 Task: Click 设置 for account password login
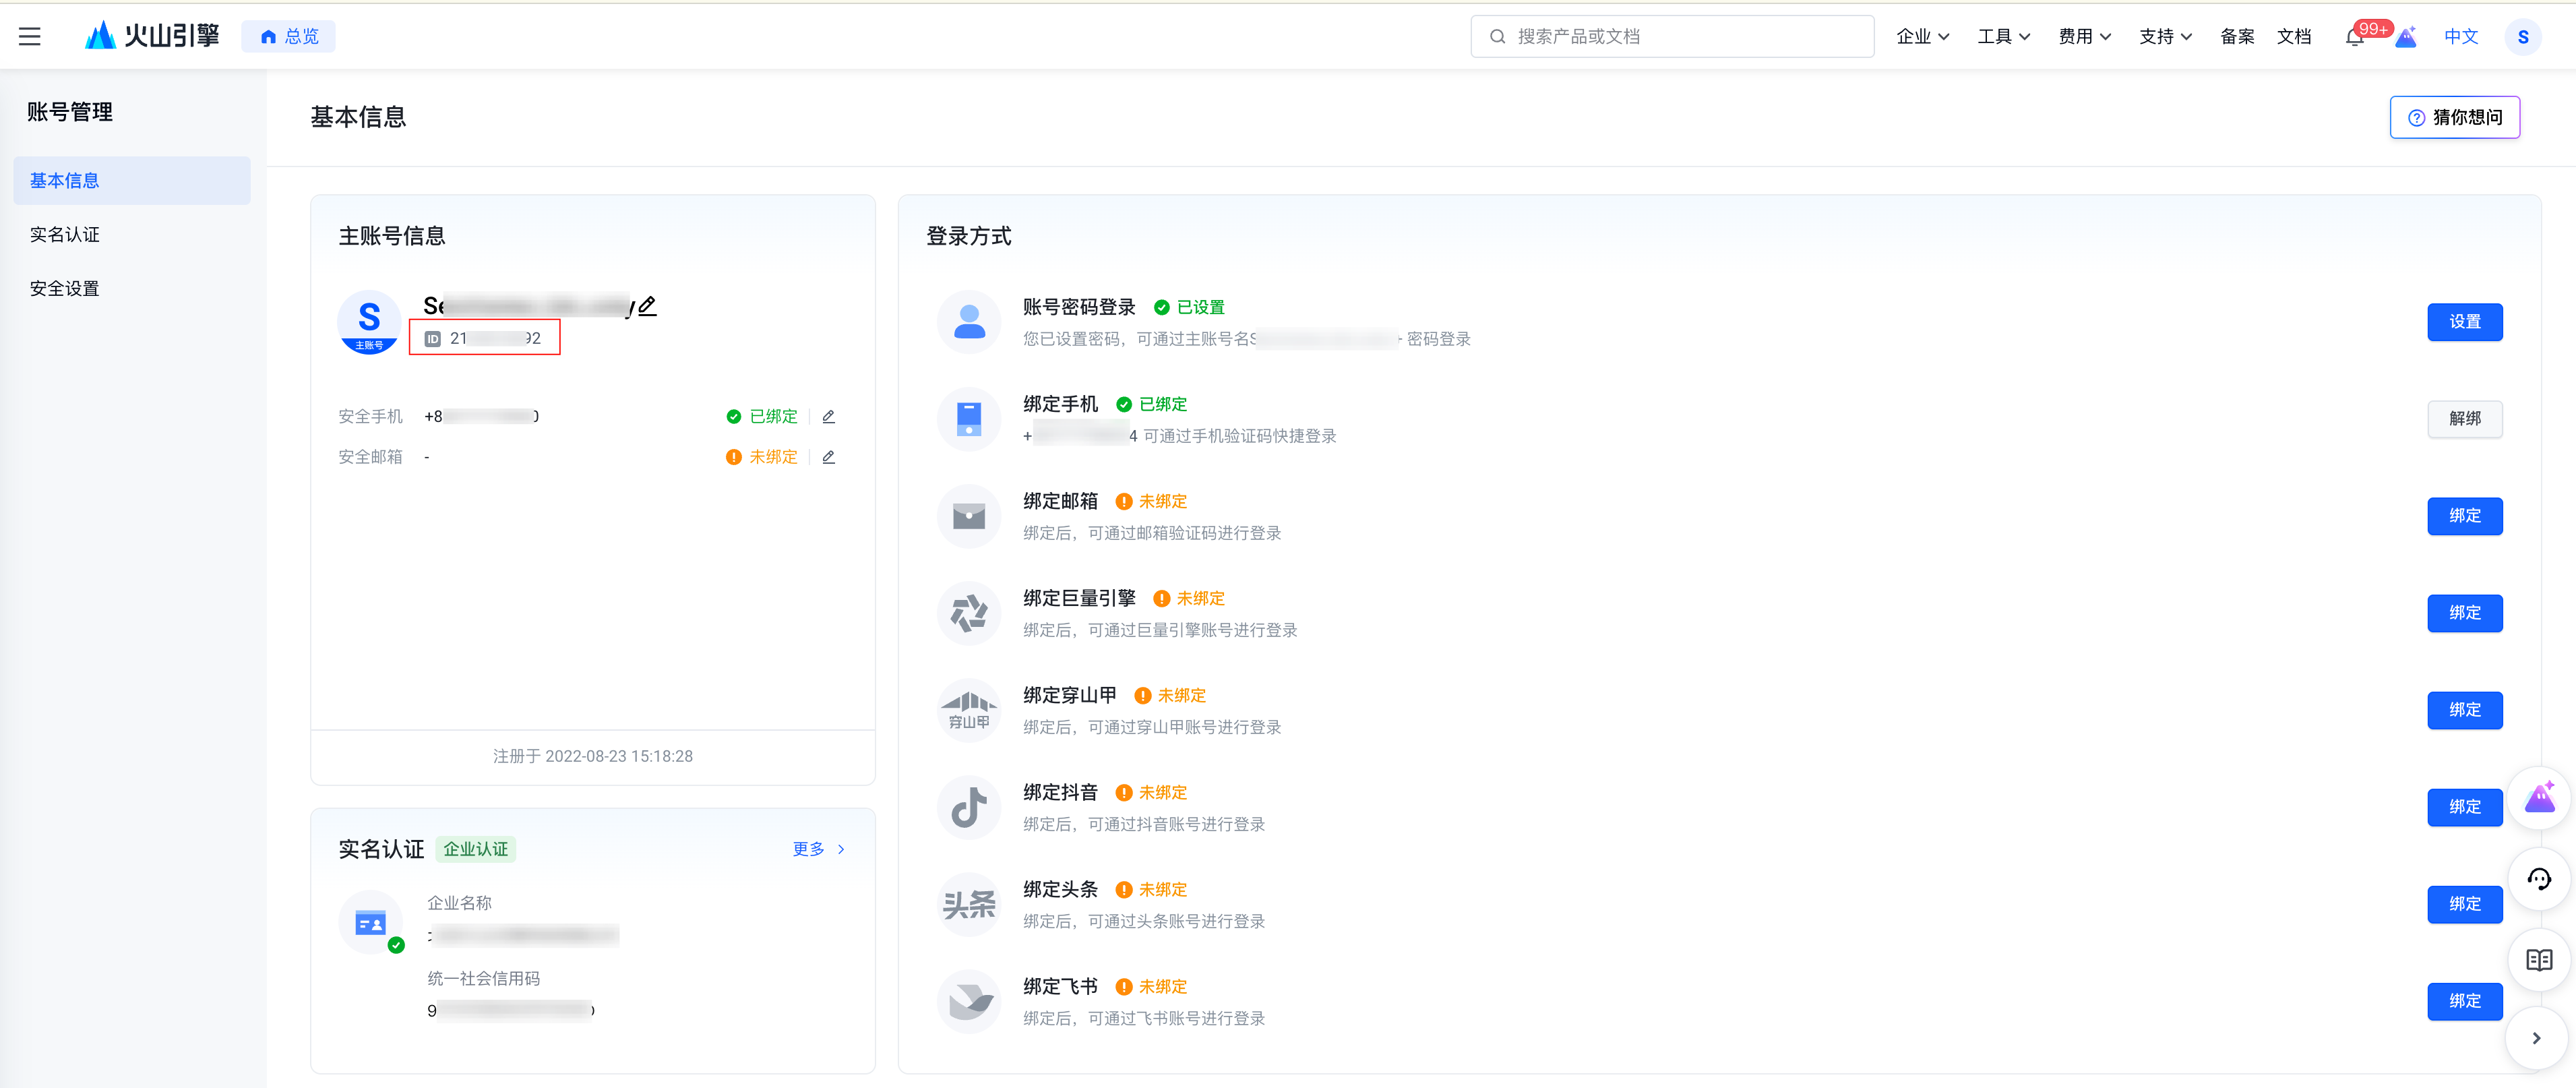click(x=2464, y=322)
